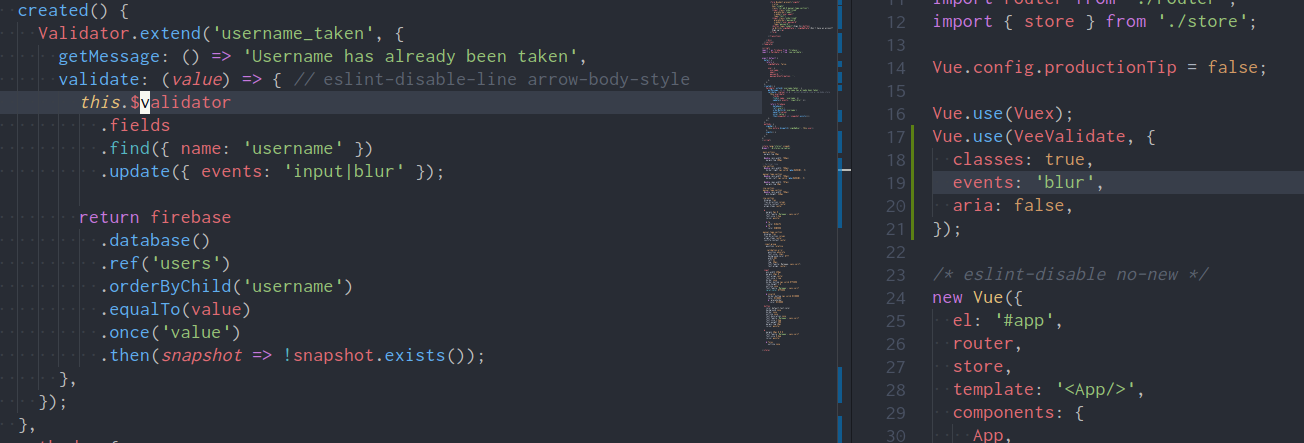Click line number 24 in right editor gutter
Image resolution: width=1304 pixels, height=443 pixels.
pyautogui.click(x=895, y=298)
